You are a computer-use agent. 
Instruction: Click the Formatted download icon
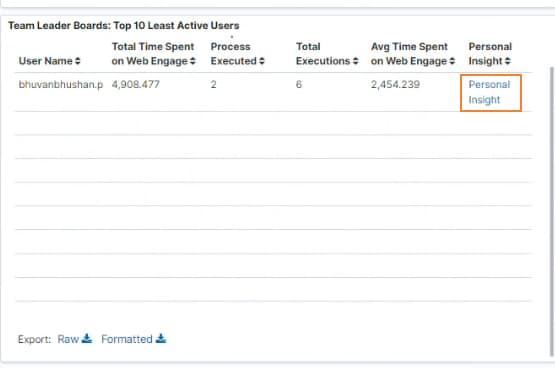[161, 339]
